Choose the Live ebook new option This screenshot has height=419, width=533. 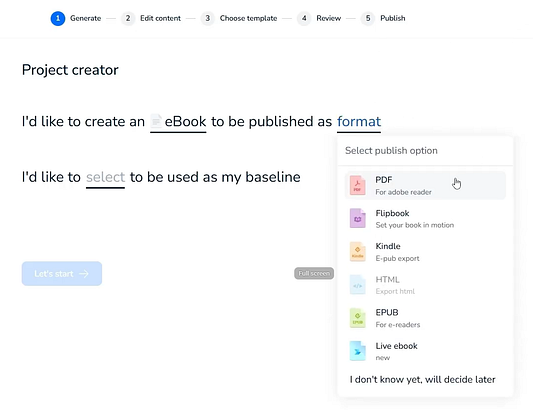coord(425,351)
